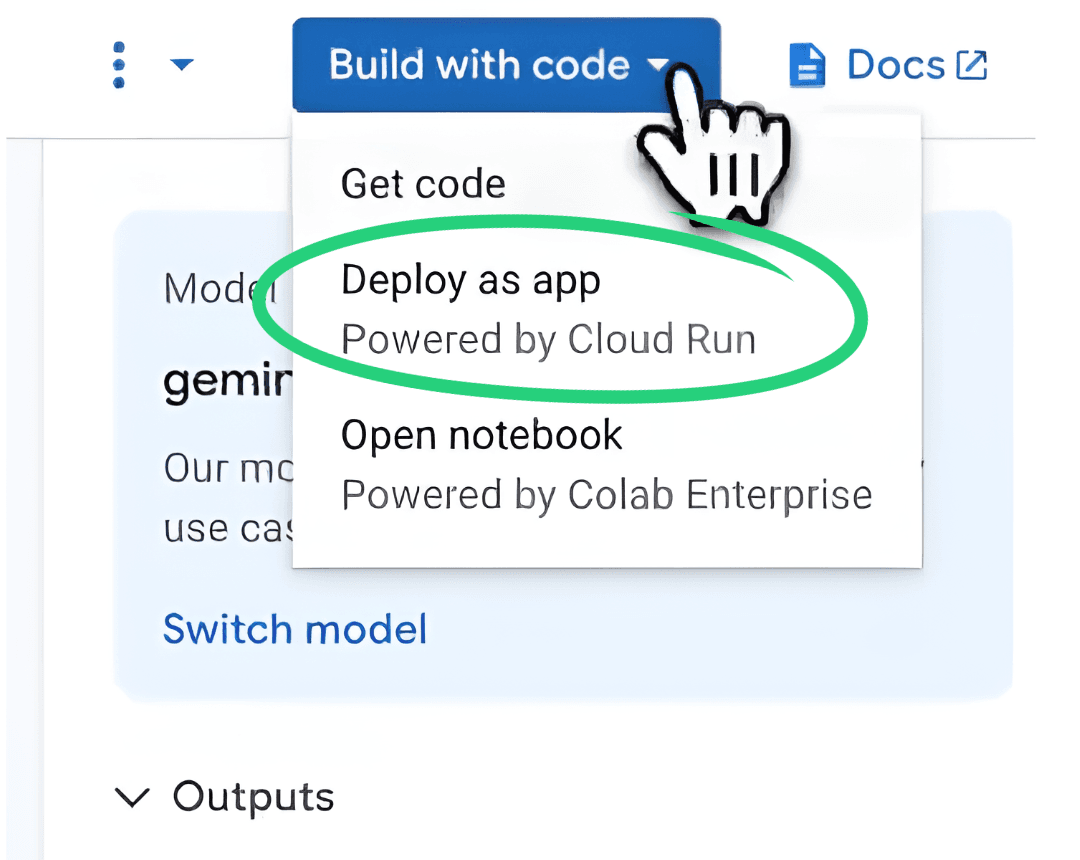Open the three-dot more options menu
The height and width of the screenshot is (860, 1080).
click(118, 65)
